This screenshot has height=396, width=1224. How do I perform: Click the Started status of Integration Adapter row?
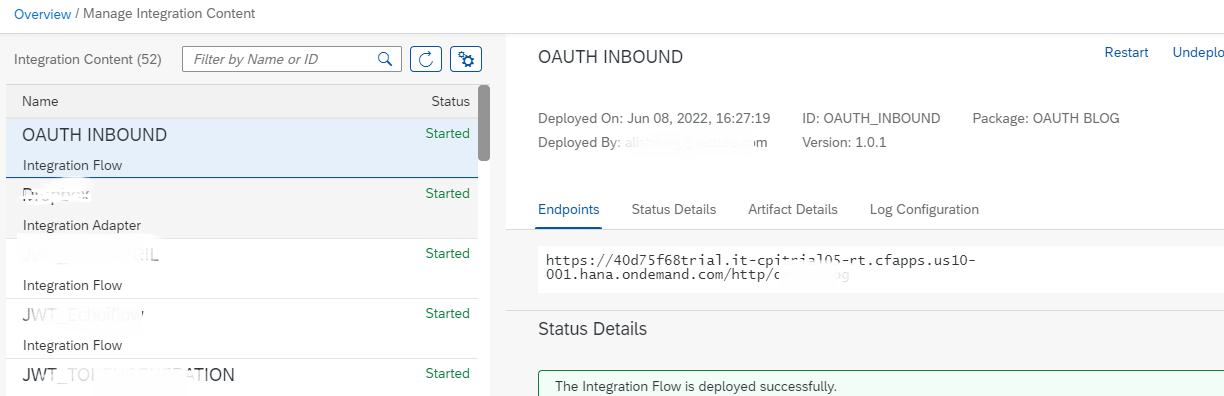pyautogui.click(x=447, y=193)
